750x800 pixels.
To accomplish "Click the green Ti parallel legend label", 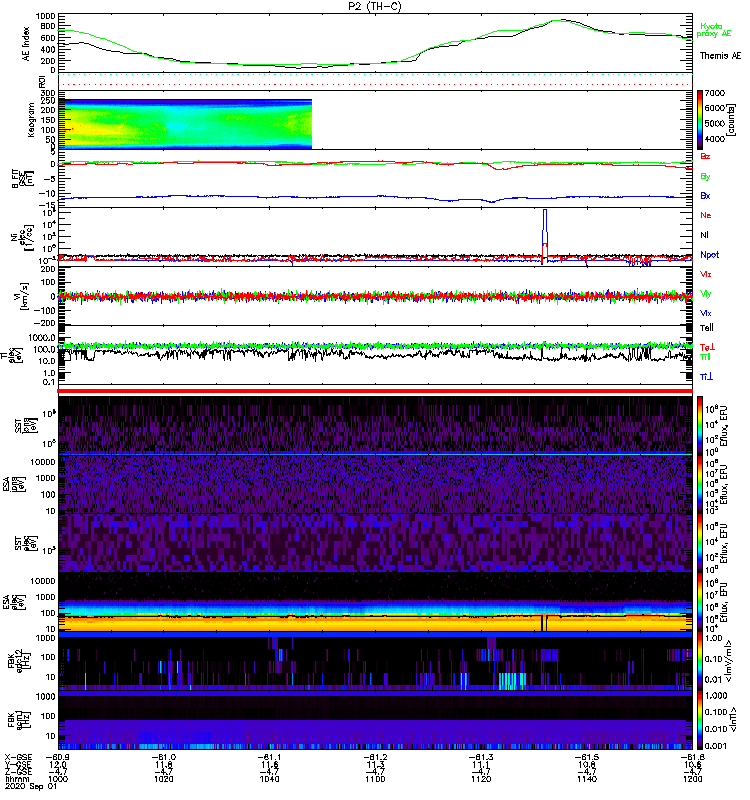I will [x=705, y=357].
